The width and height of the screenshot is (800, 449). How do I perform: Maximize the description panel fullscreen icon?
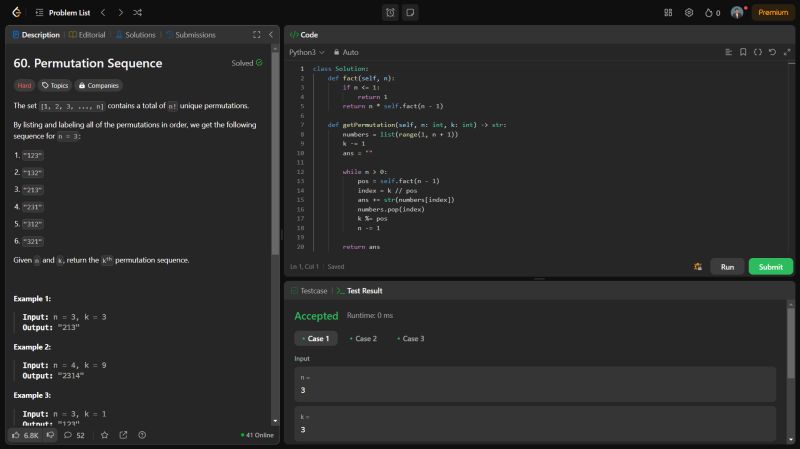pos(257,35)
